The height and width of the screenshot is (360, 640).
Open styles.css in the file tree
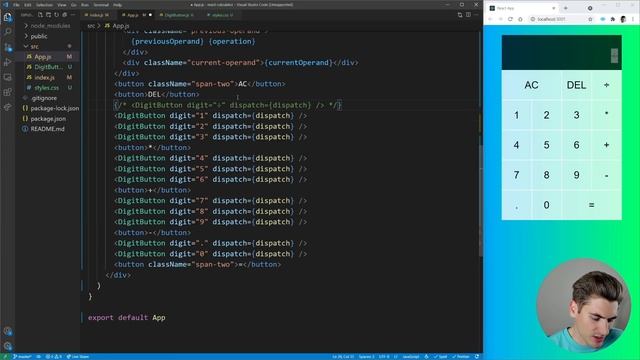coord(47,88)
